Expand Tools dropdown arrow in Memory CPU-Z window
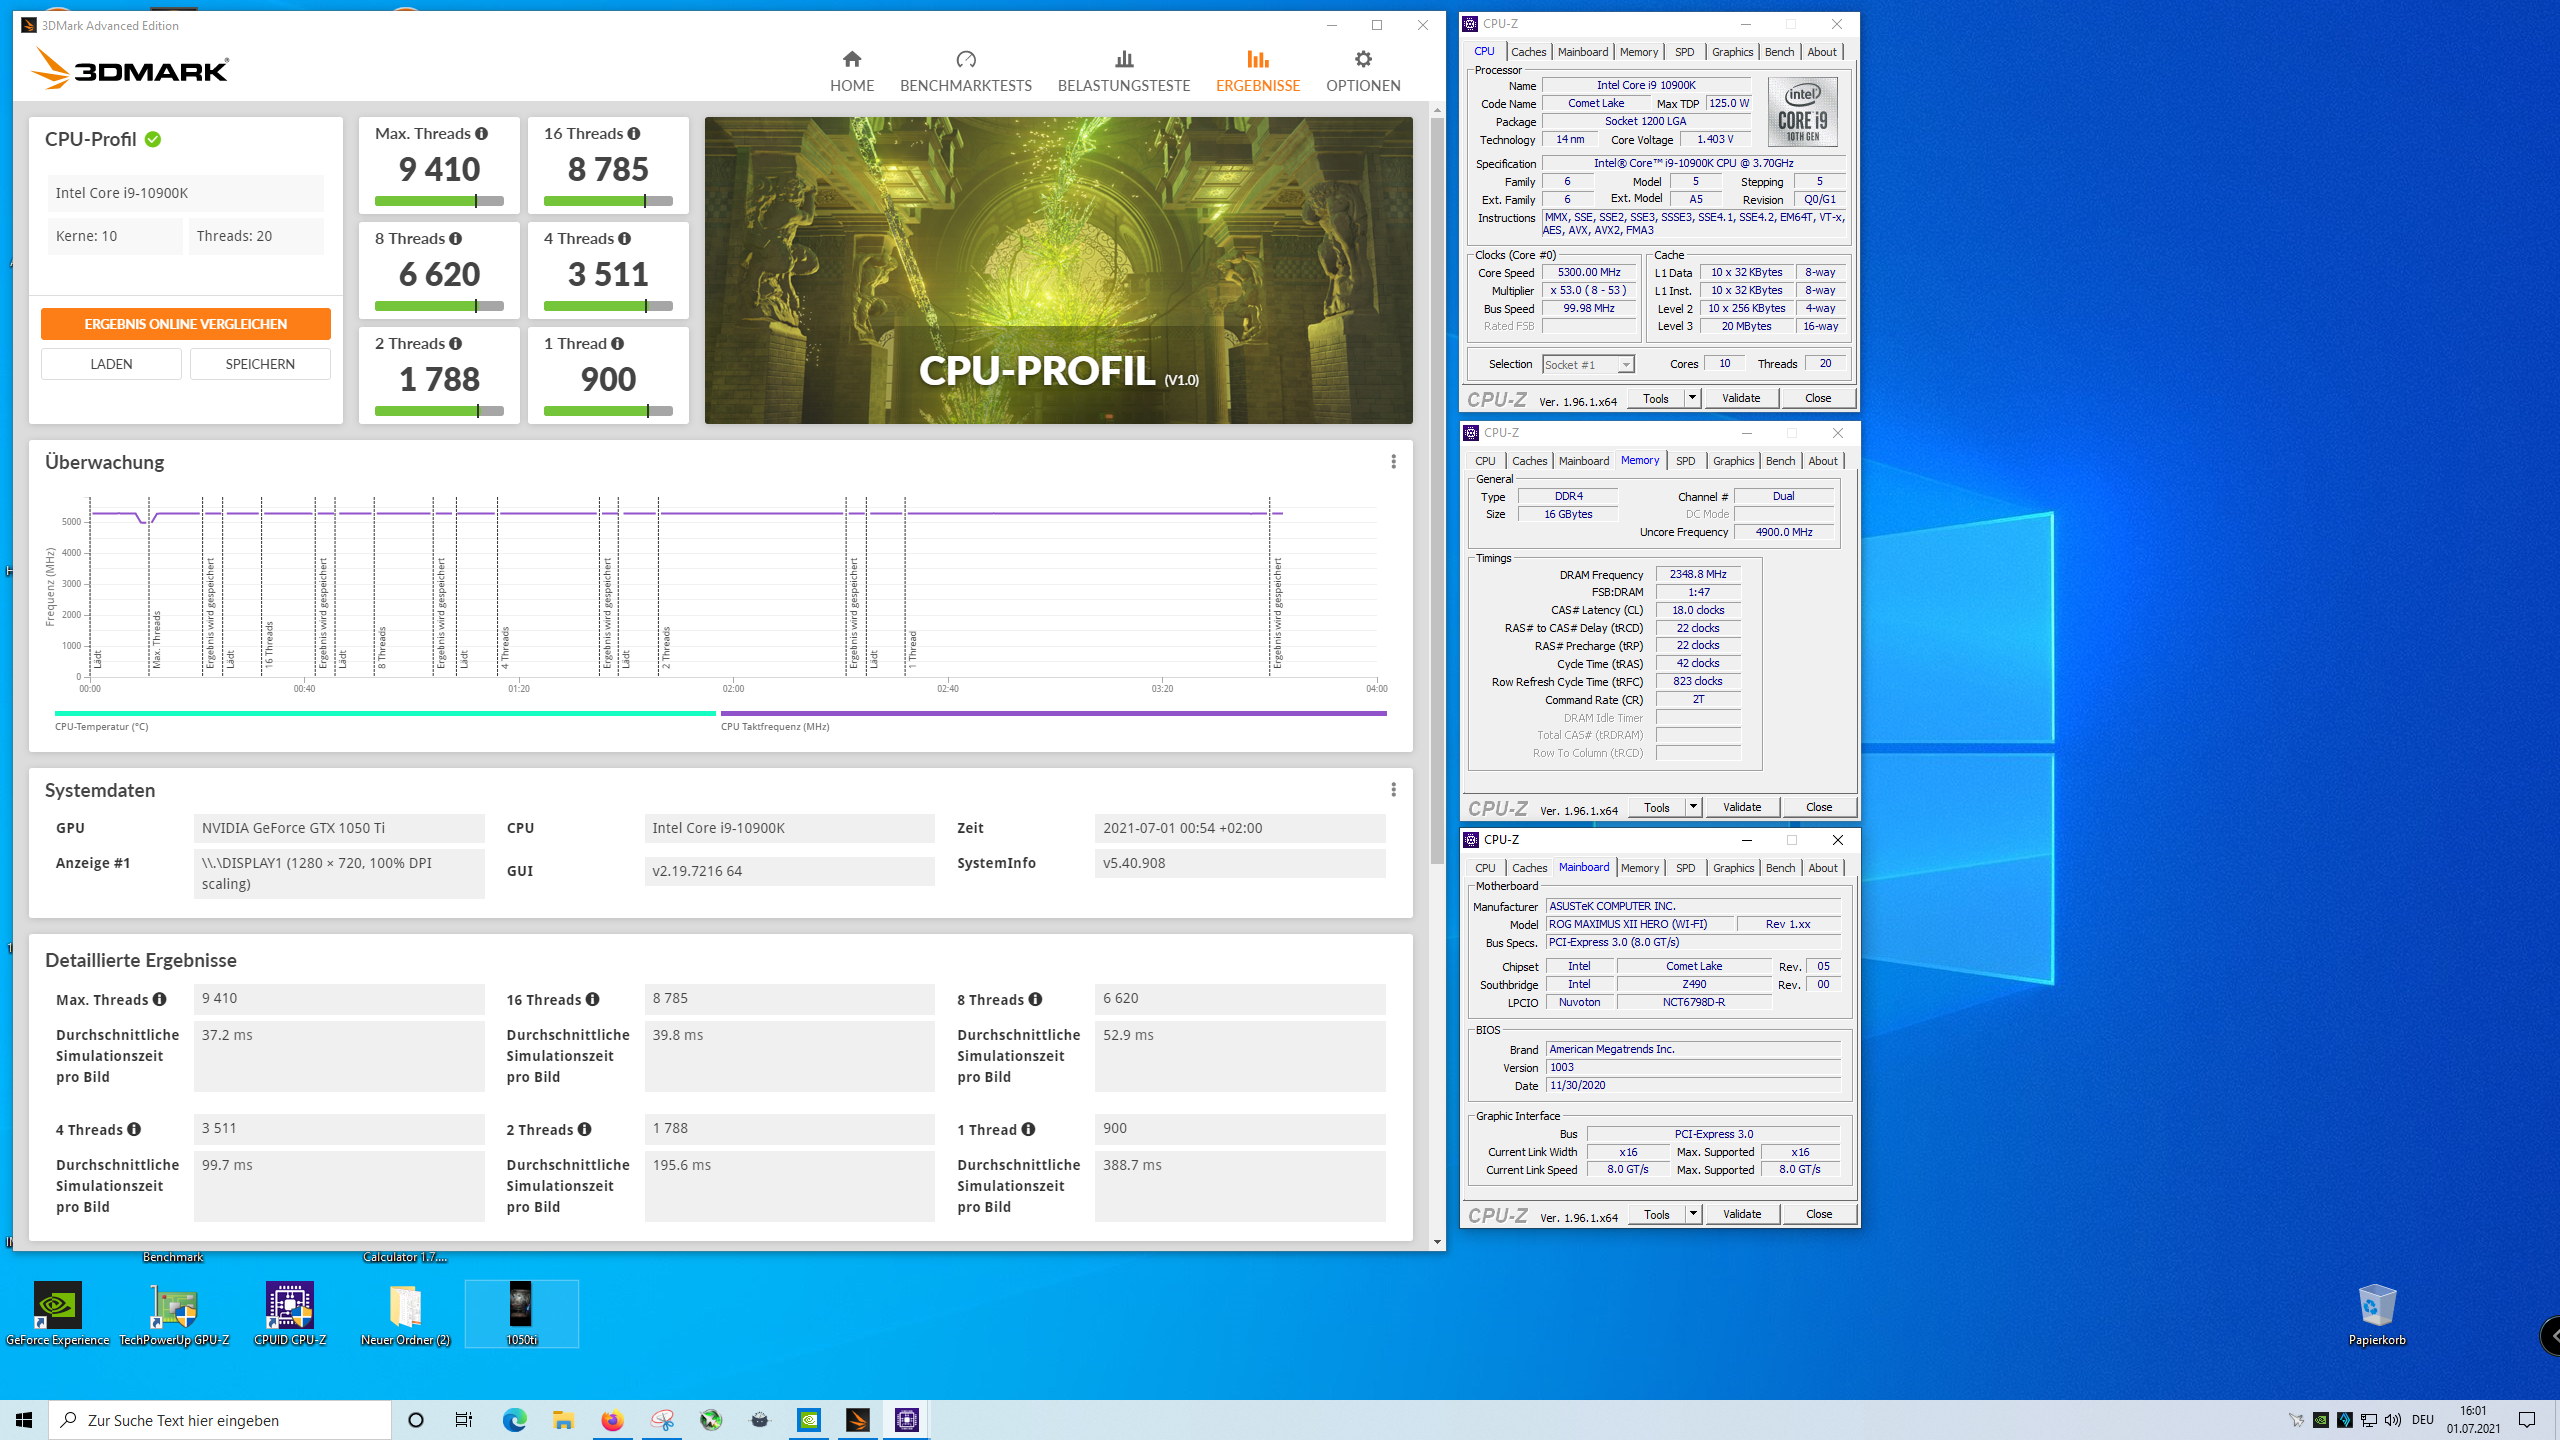The image size is (2560, 1440). tap(1693, 807)
